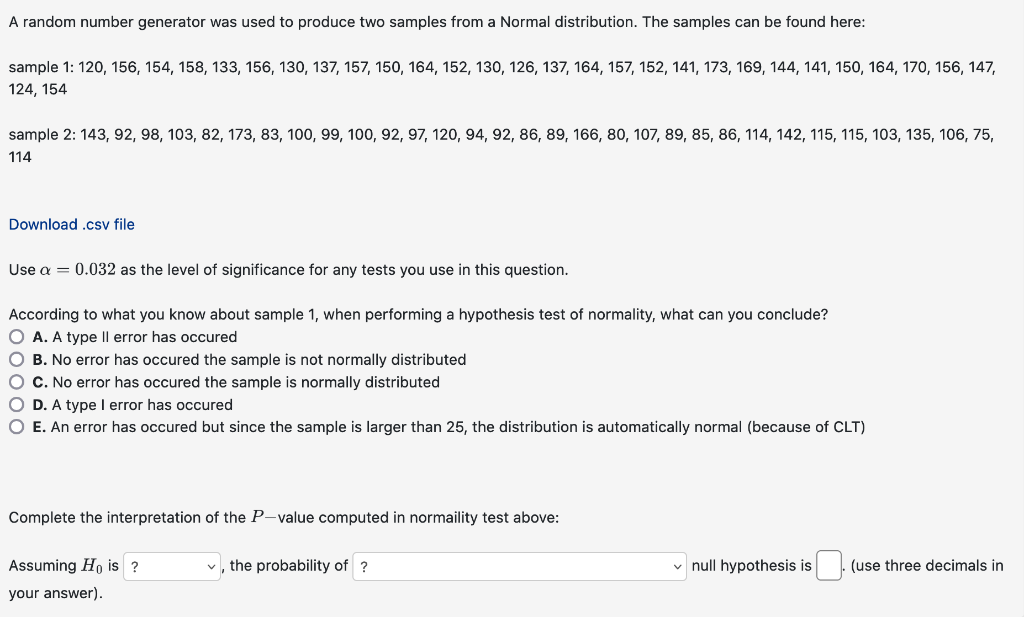Open the 'the probability of' dropdown
The image size is (1024, 617).
(x=519, y=565)
